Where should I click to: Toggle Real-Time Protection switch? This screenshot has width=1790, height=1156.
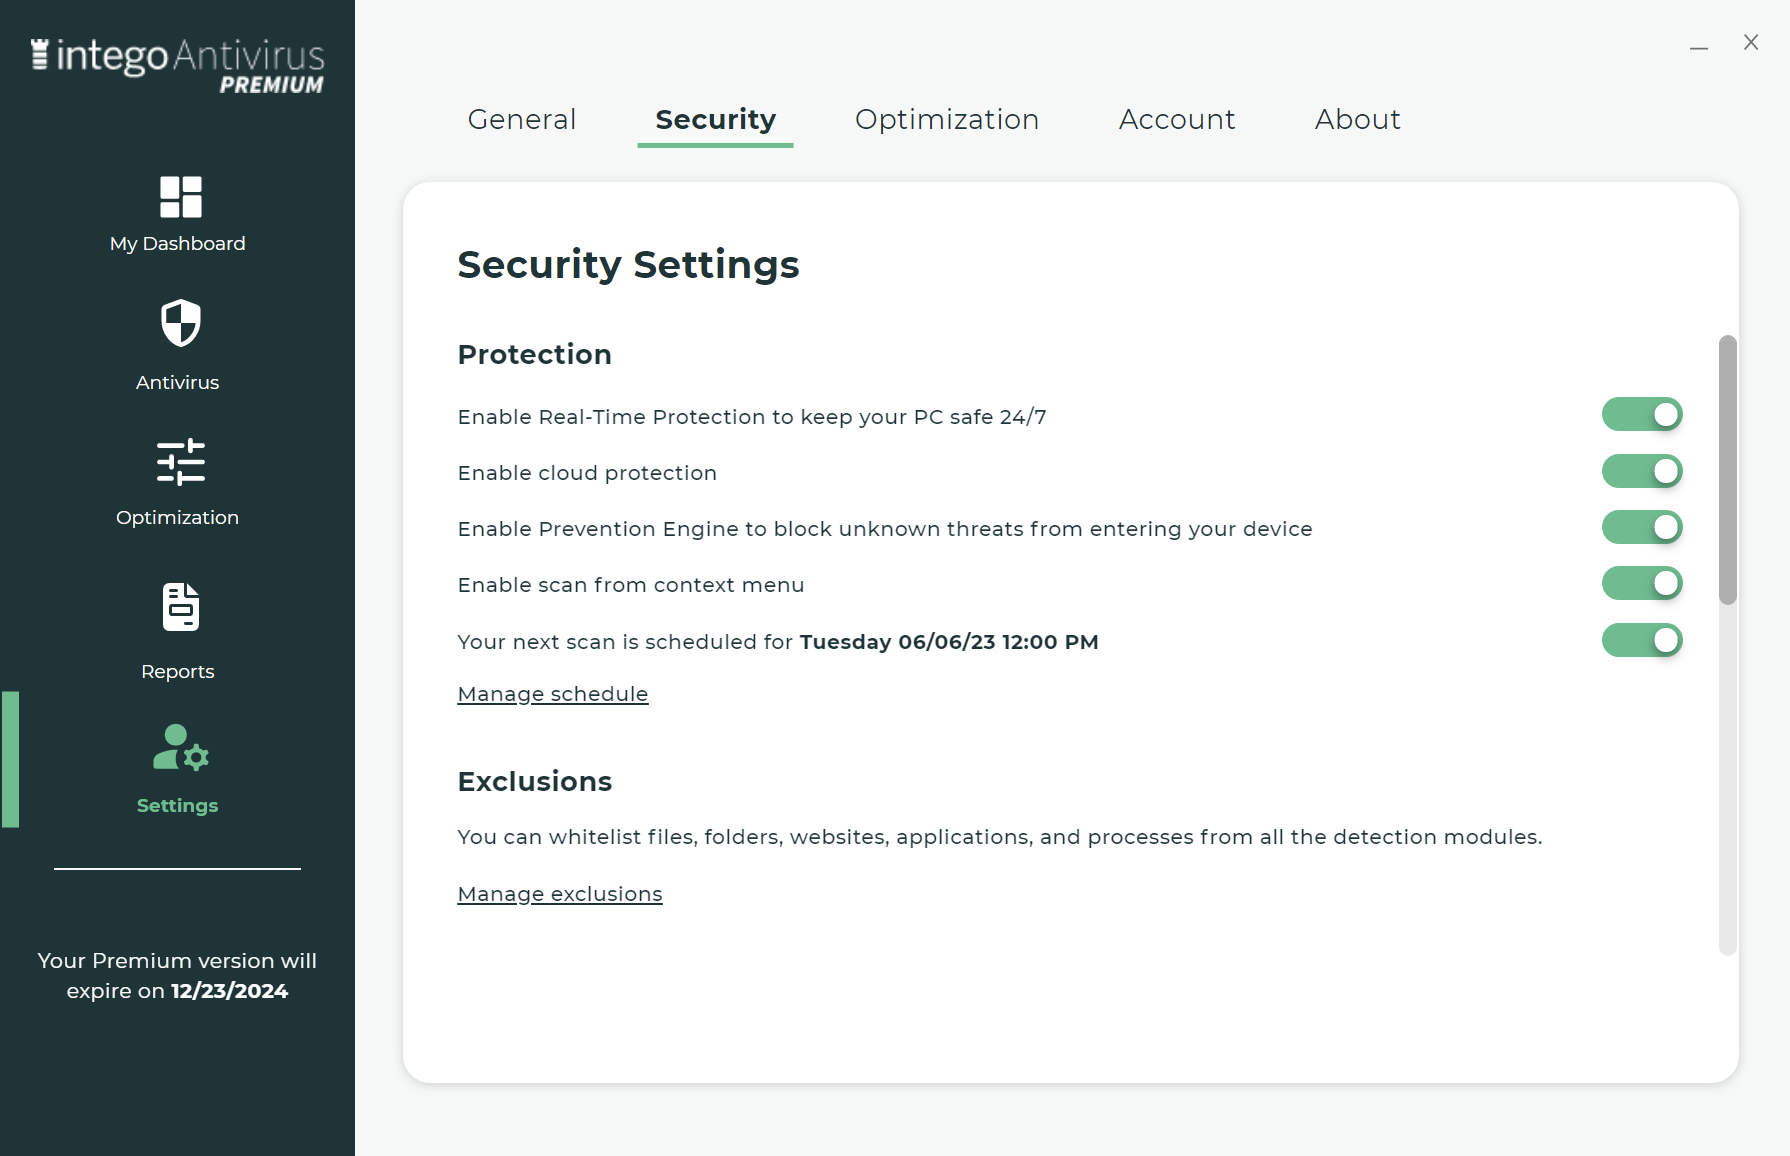1642,414
